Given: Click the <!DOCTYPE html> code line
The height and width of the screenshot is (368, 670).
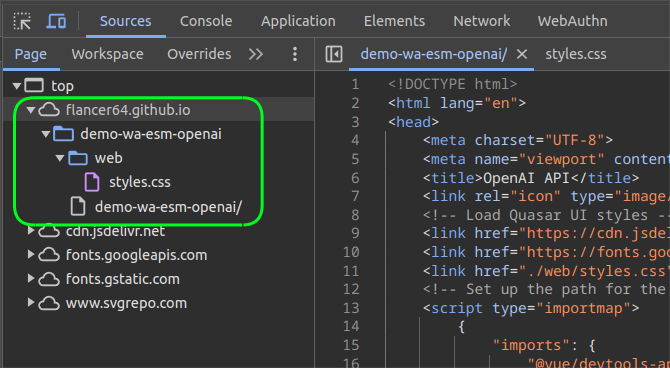Looking at the screenshot, I should pos(453,84).
